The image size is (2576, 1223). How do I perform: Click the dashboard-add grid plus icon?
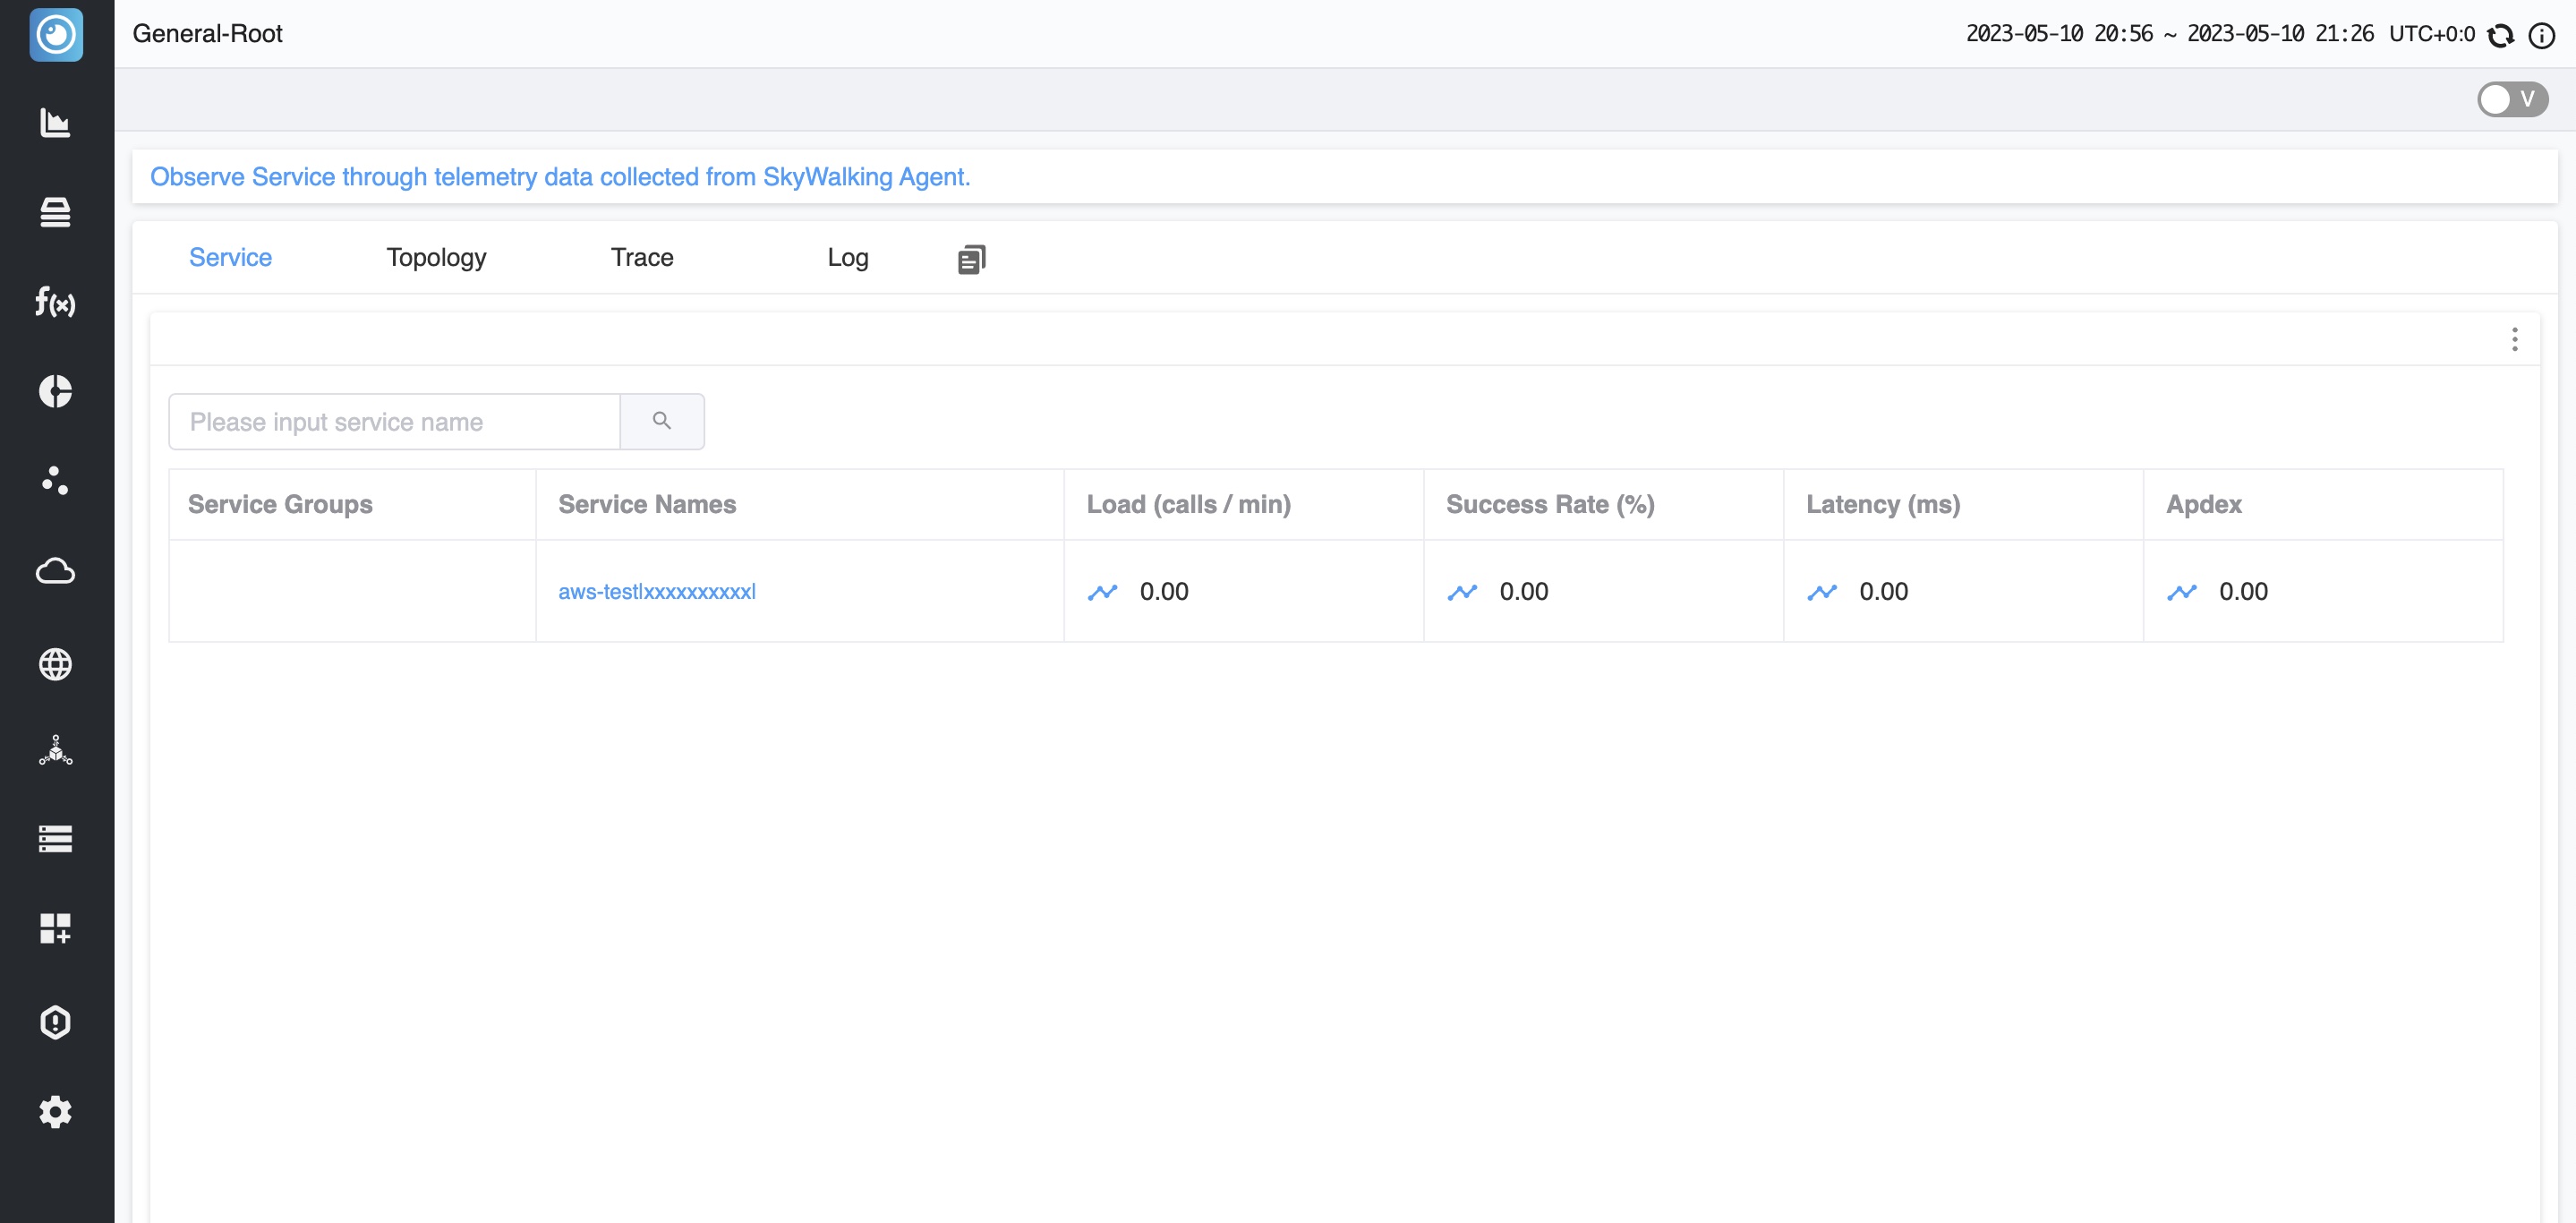pyautogui.click(x=55, y=928)
